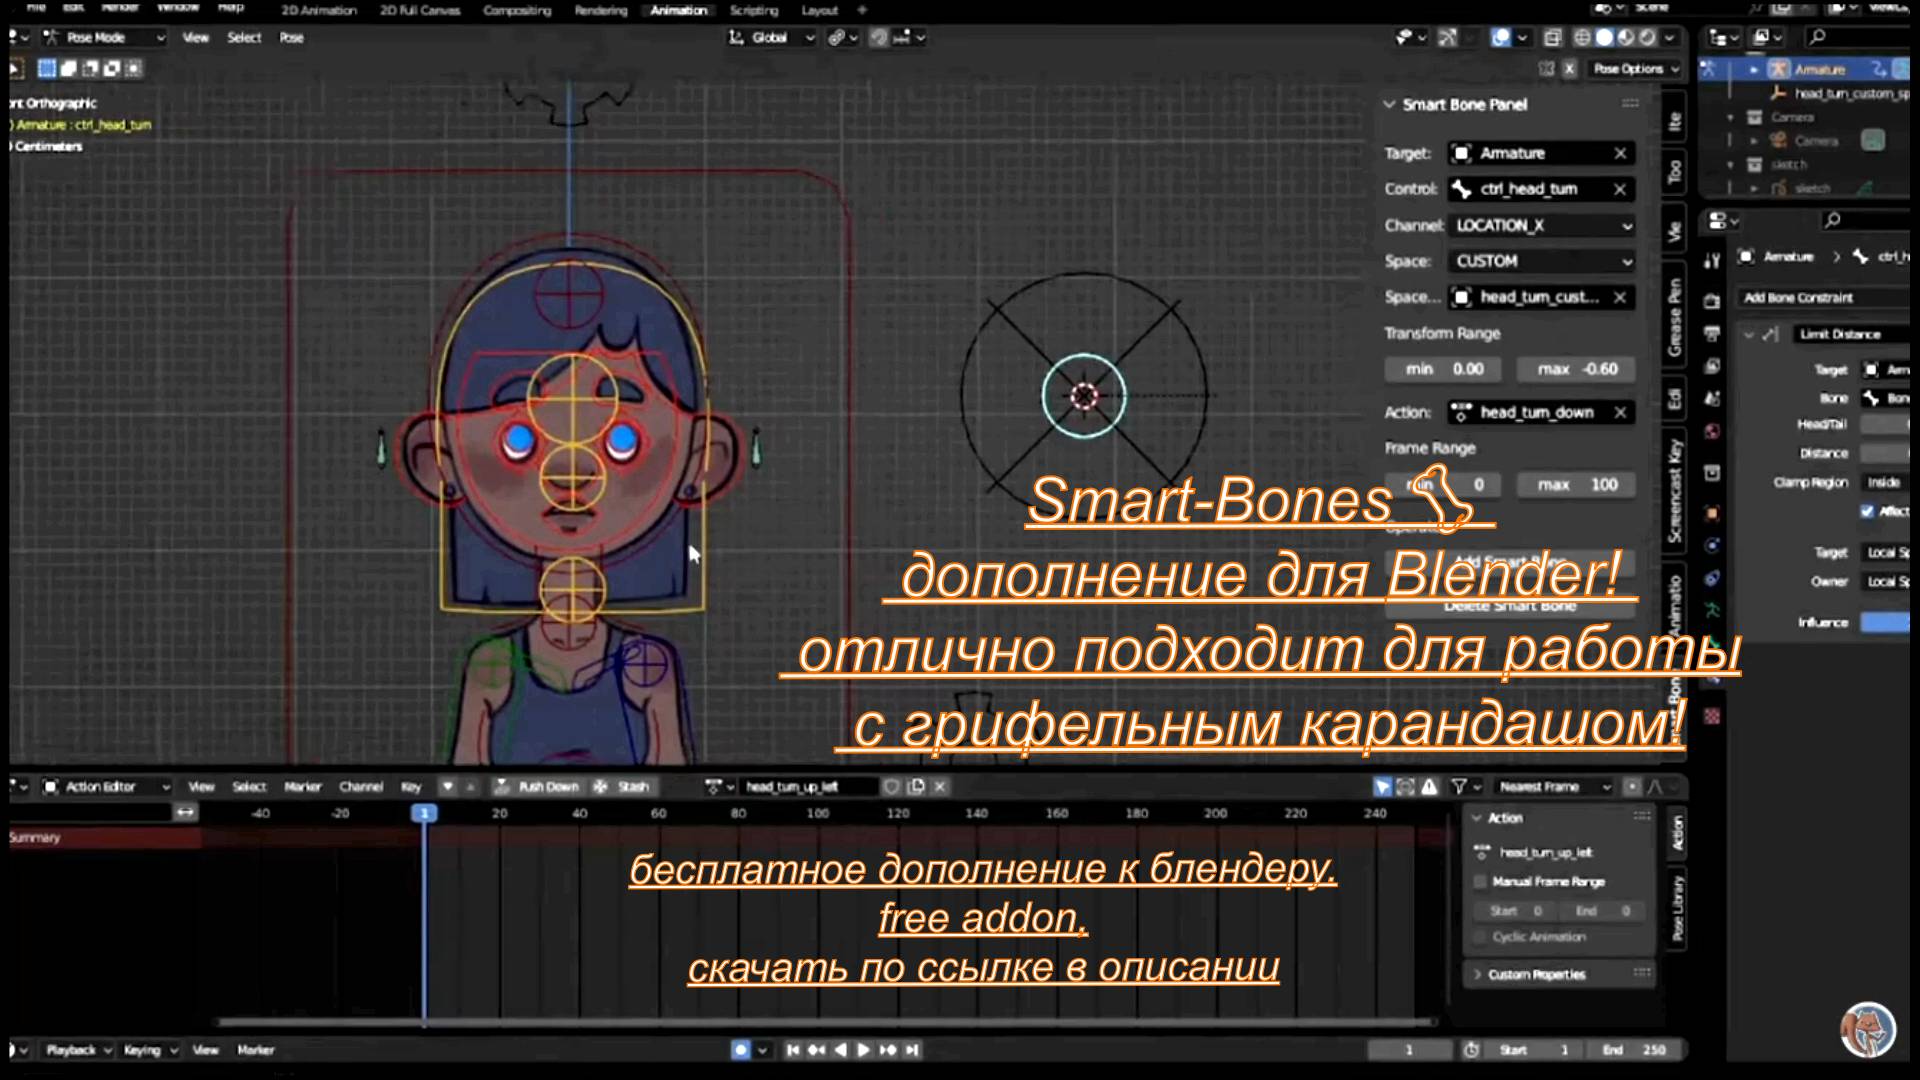The width and height of the screenshot is (1920, 1080).
Task: Open the Tool properties tab icon
Action: [x=1712, y=260]
